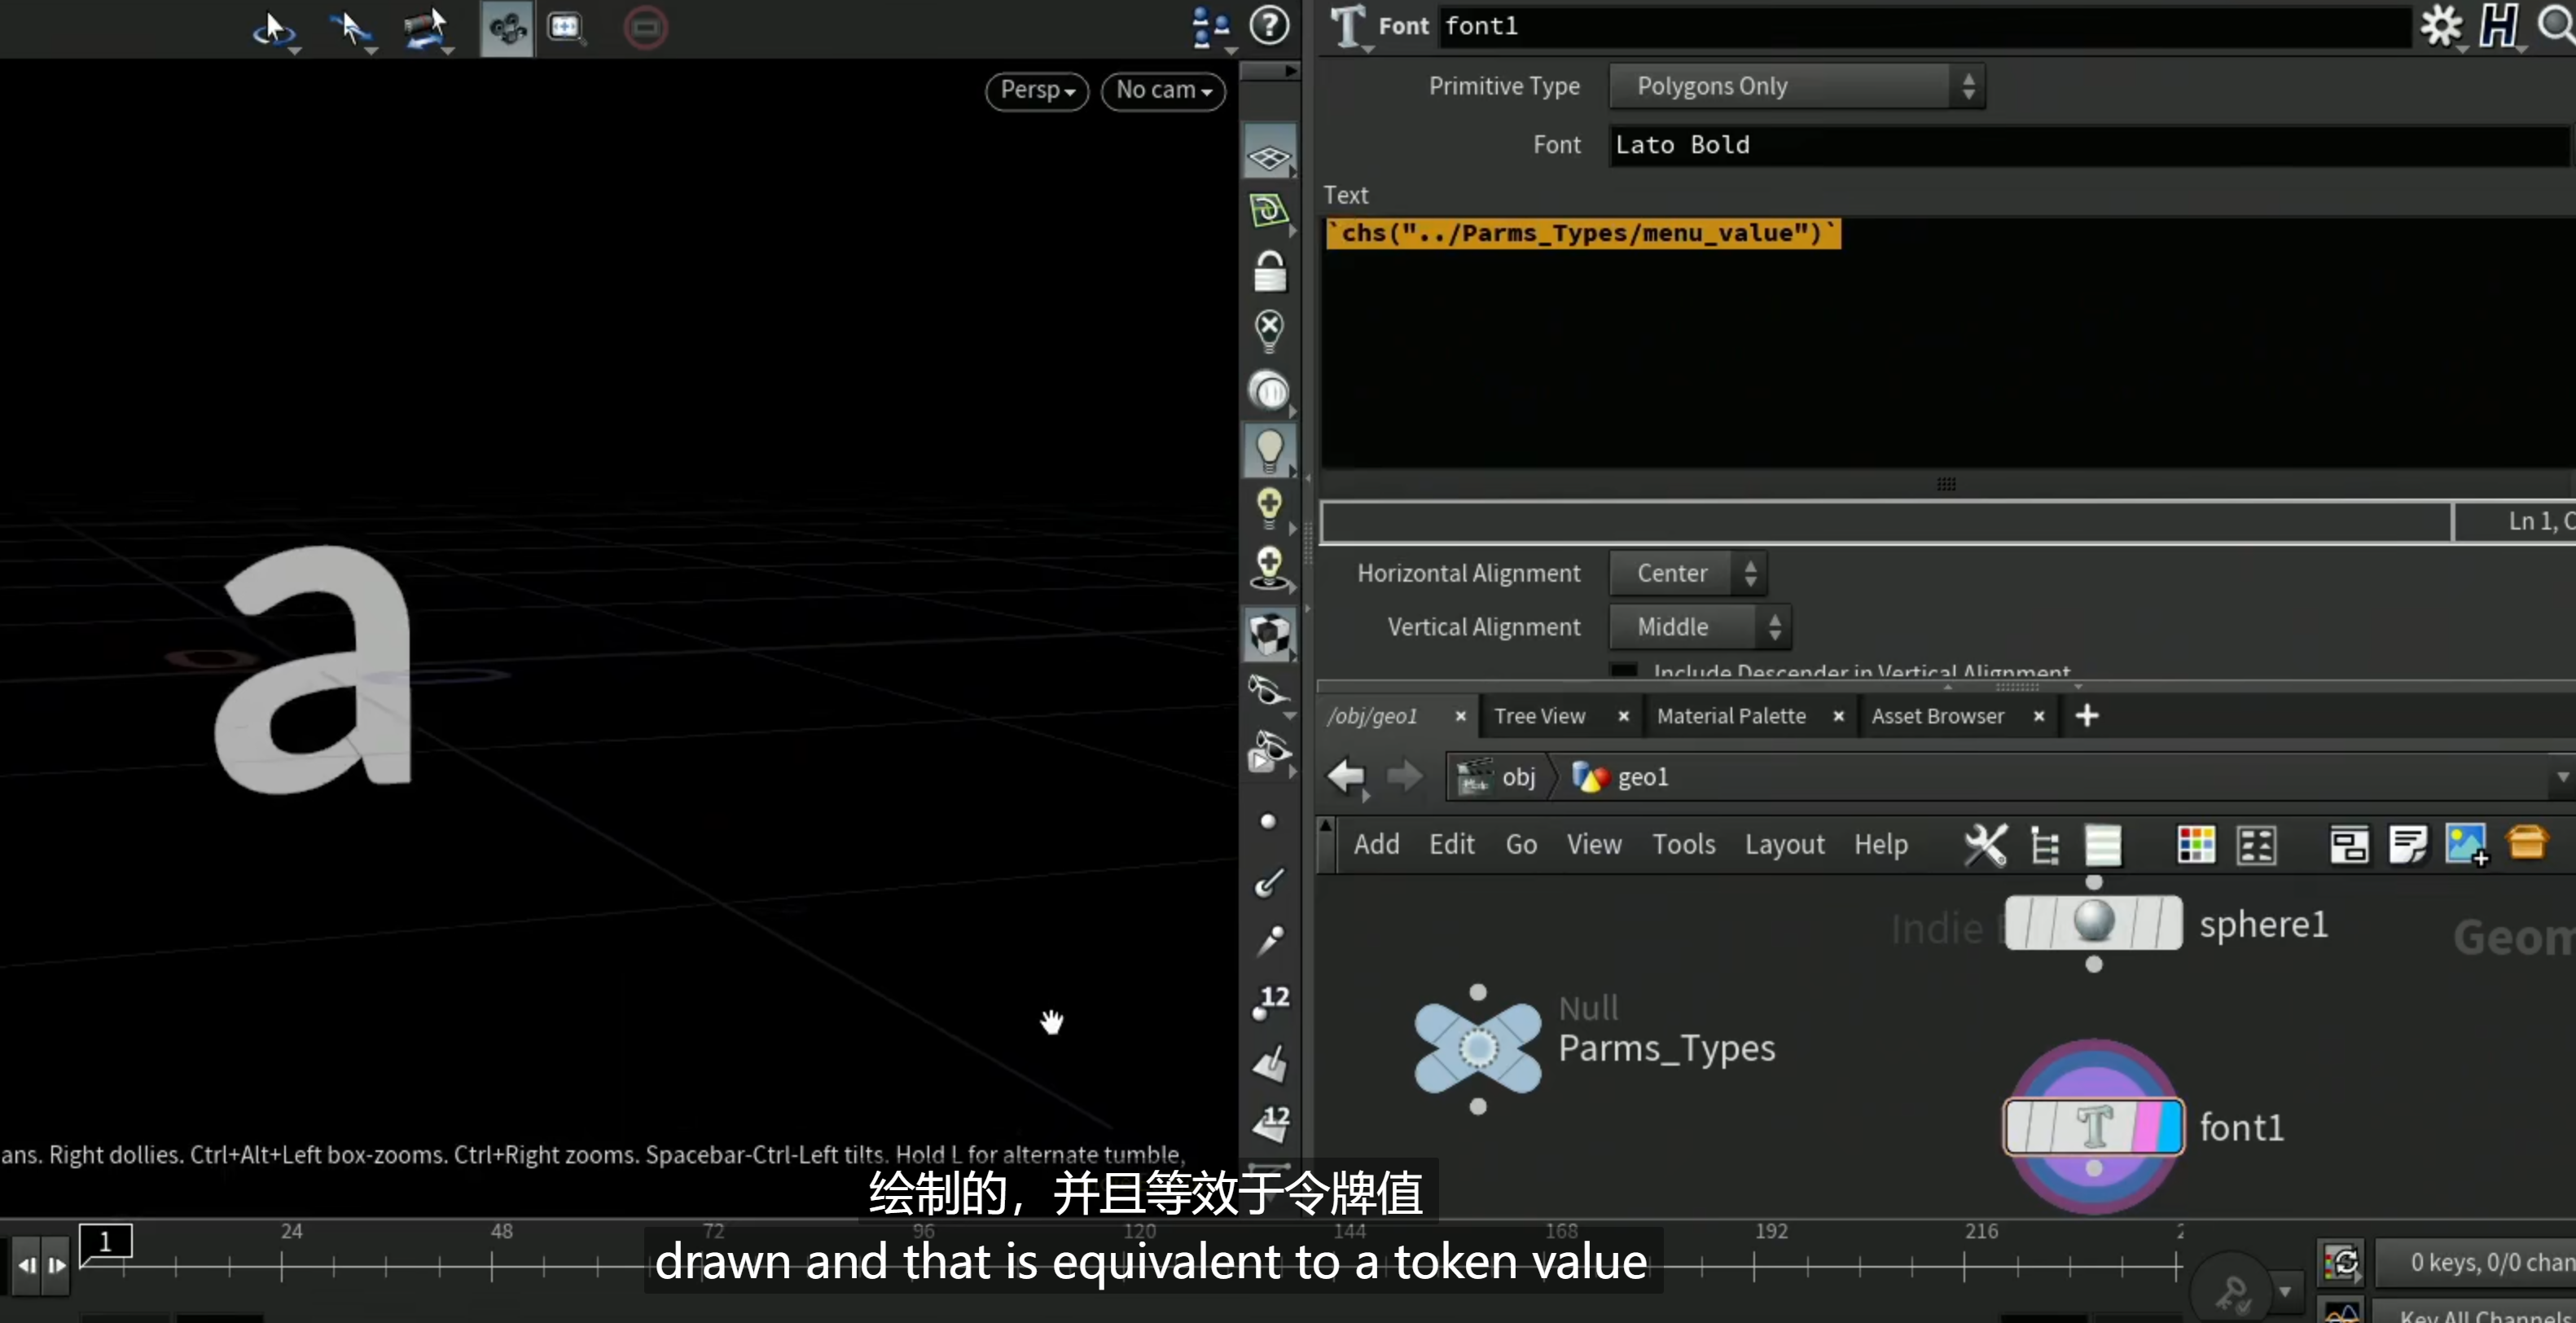Select the sphere1 node

(2093, 922)
